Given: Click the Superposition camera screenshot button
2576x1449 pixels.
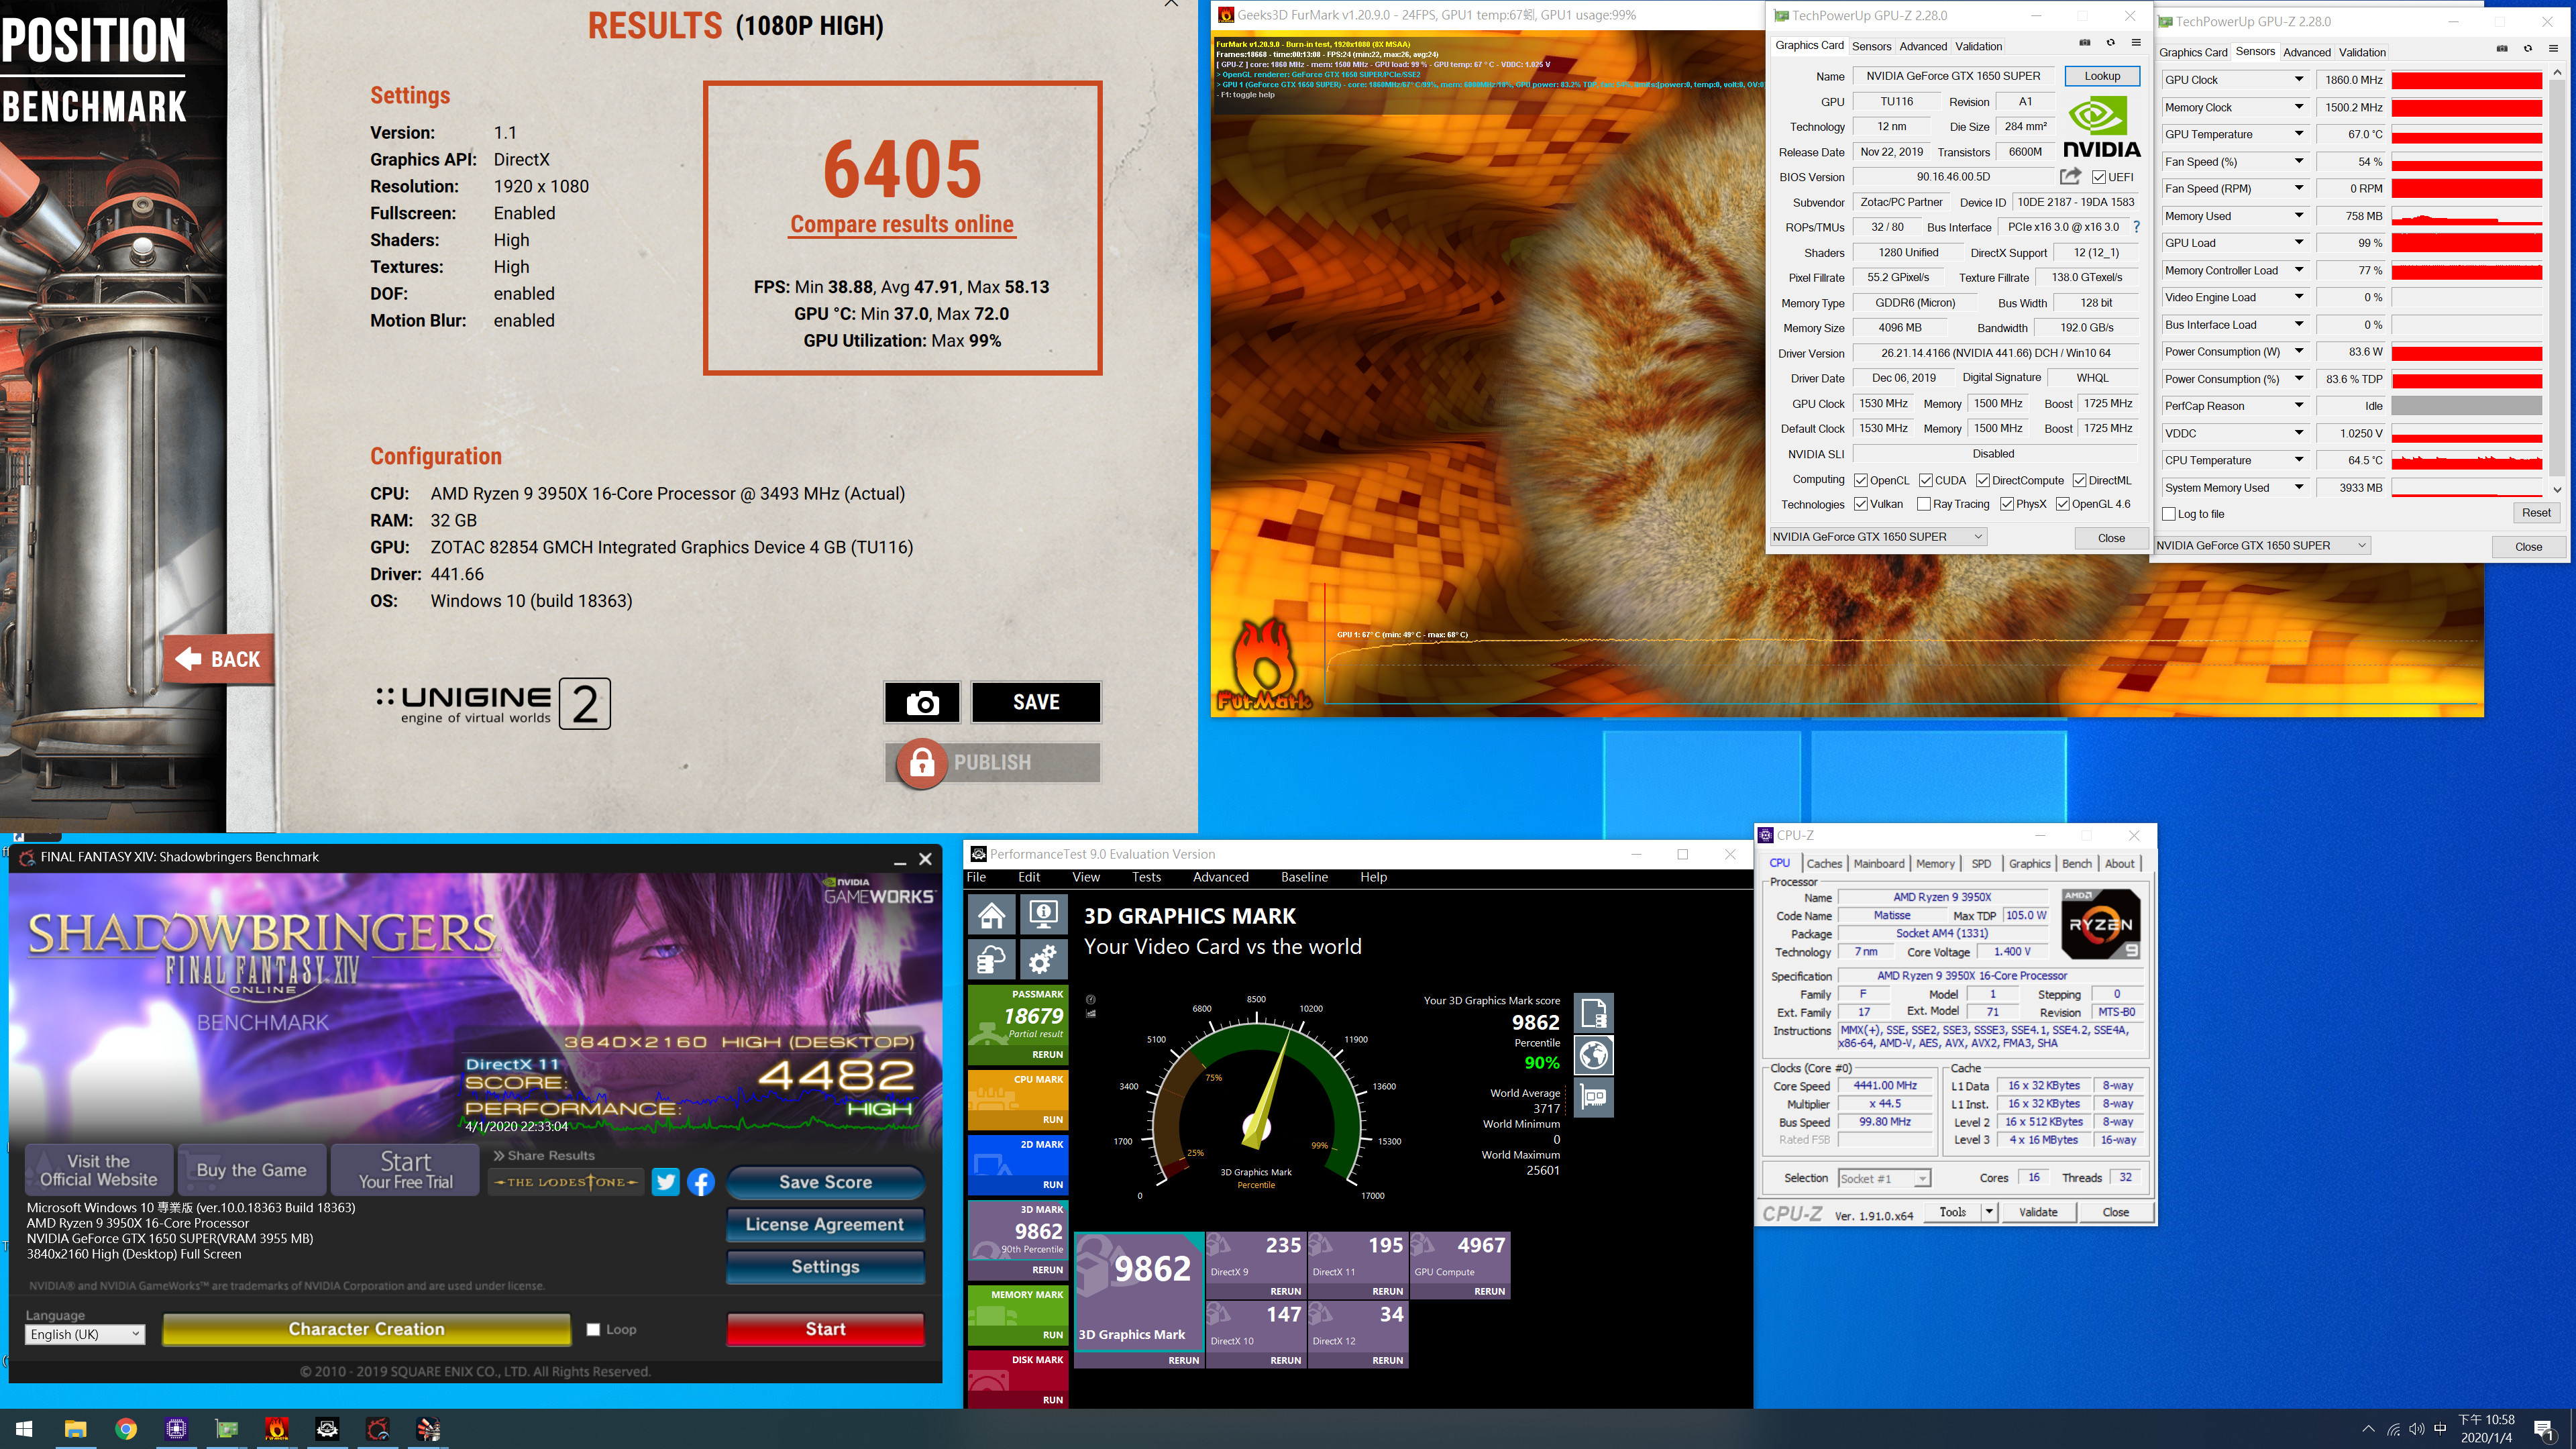Looking at the screenshot, I should [x=922, y=702].
